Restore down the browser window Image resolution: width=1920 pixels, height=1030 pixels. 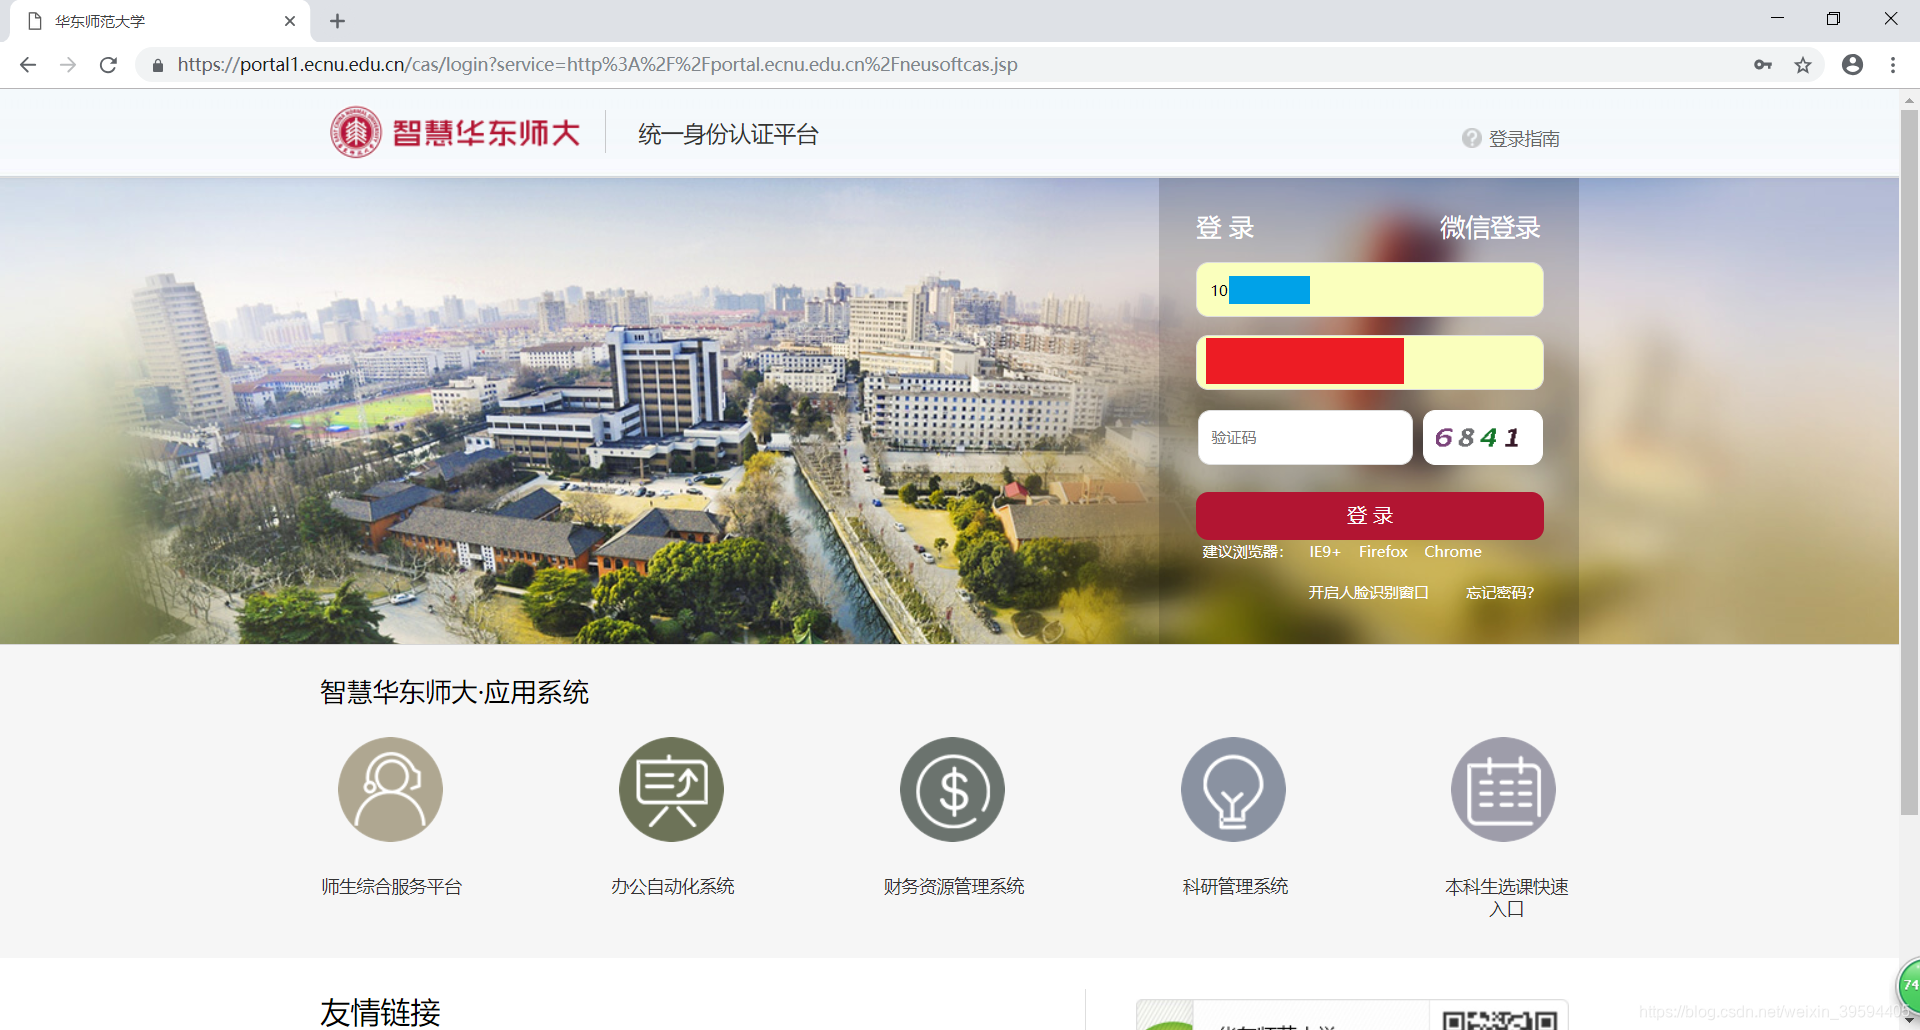(1833, 19)
